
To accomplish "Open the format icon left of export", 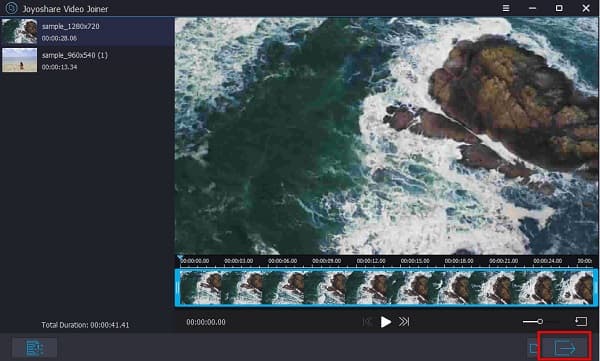I will coord(534,348).
